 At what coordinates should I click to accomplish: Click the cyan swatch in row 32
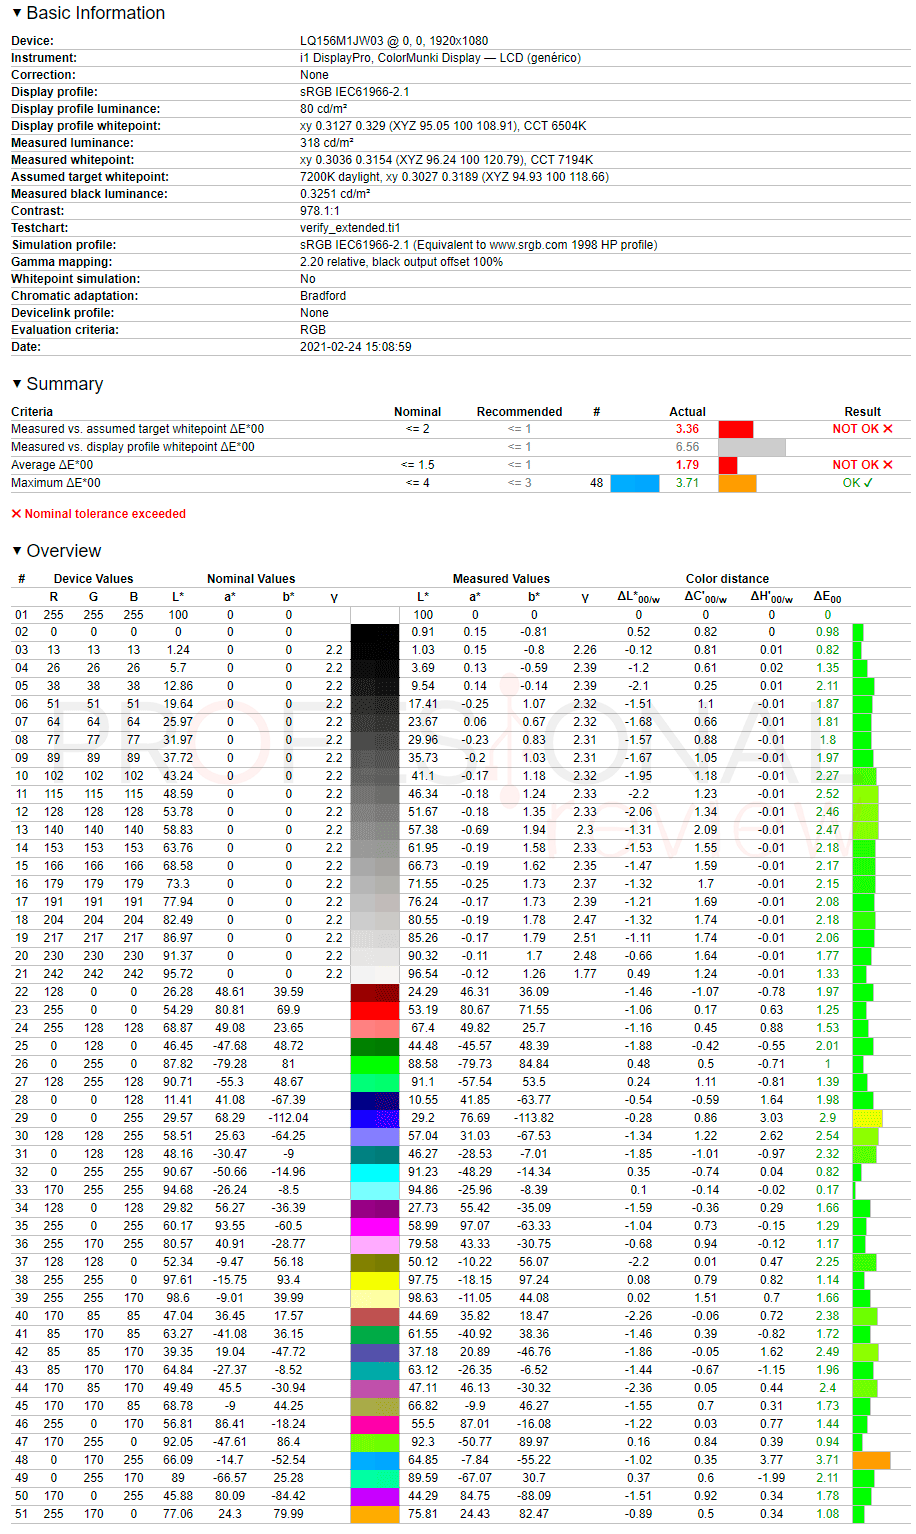[x=375, y=1172]
